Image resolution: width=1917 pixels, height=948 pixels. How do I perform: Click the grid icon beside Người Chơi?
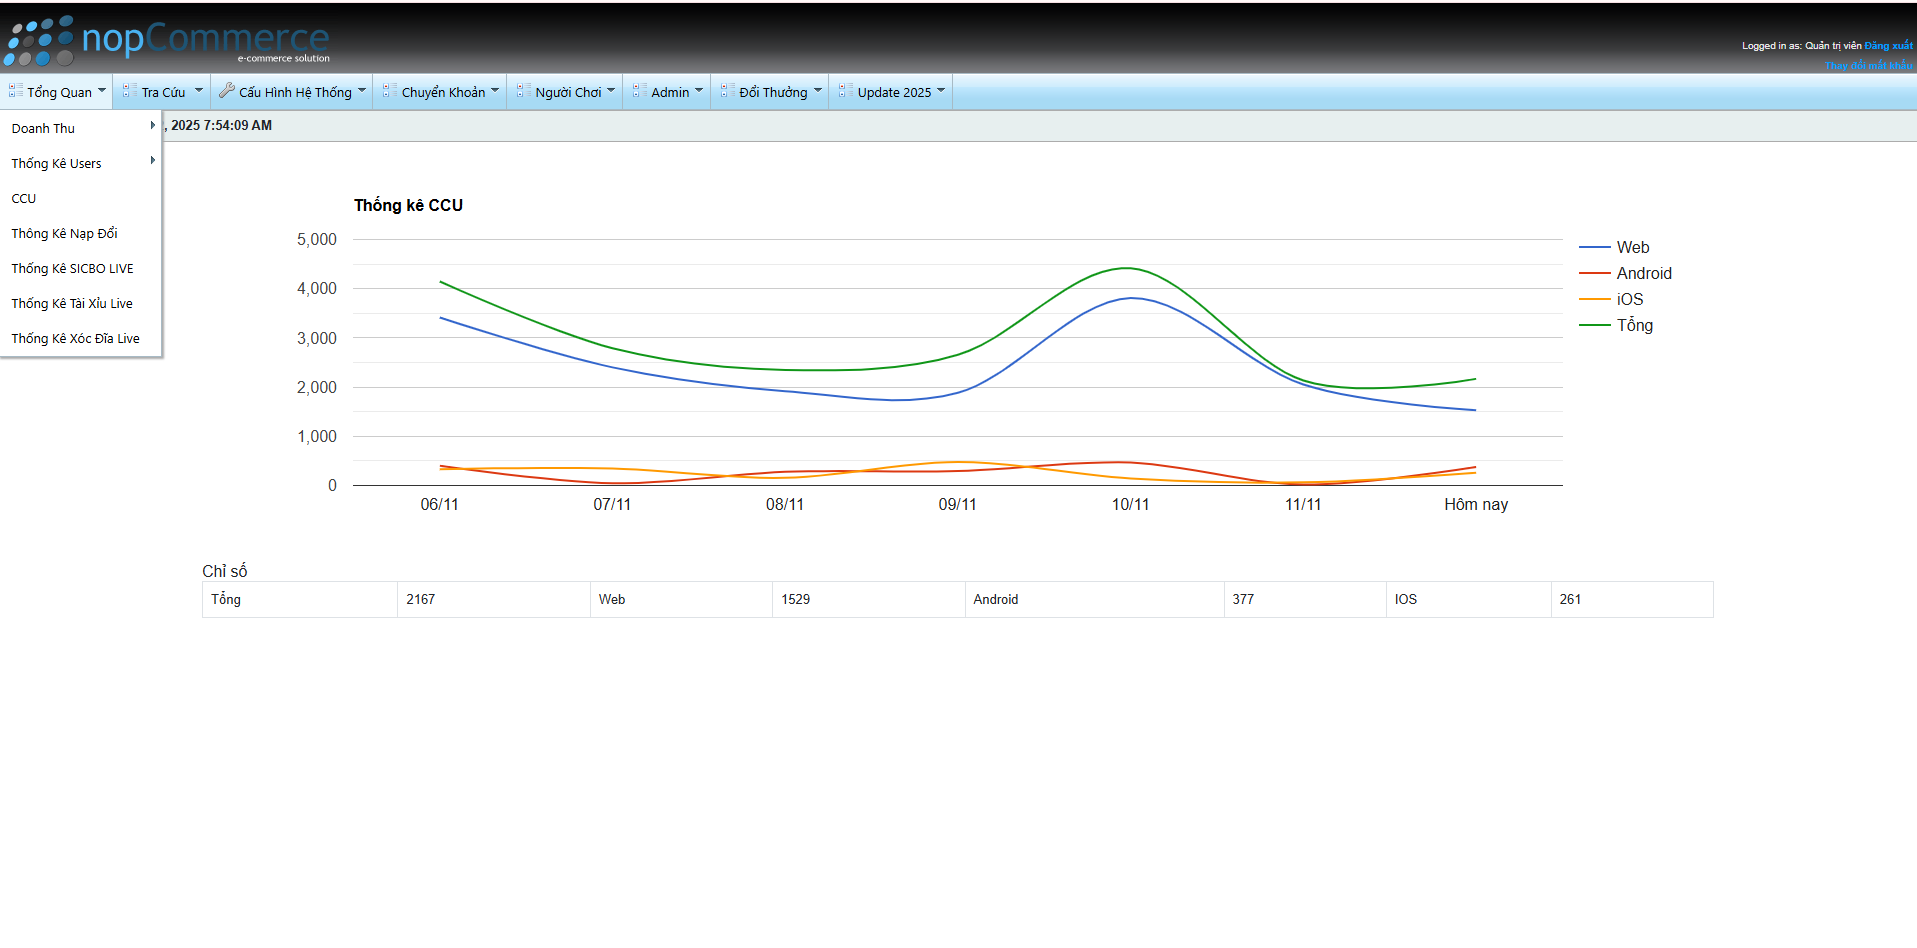tap(524, 91)
